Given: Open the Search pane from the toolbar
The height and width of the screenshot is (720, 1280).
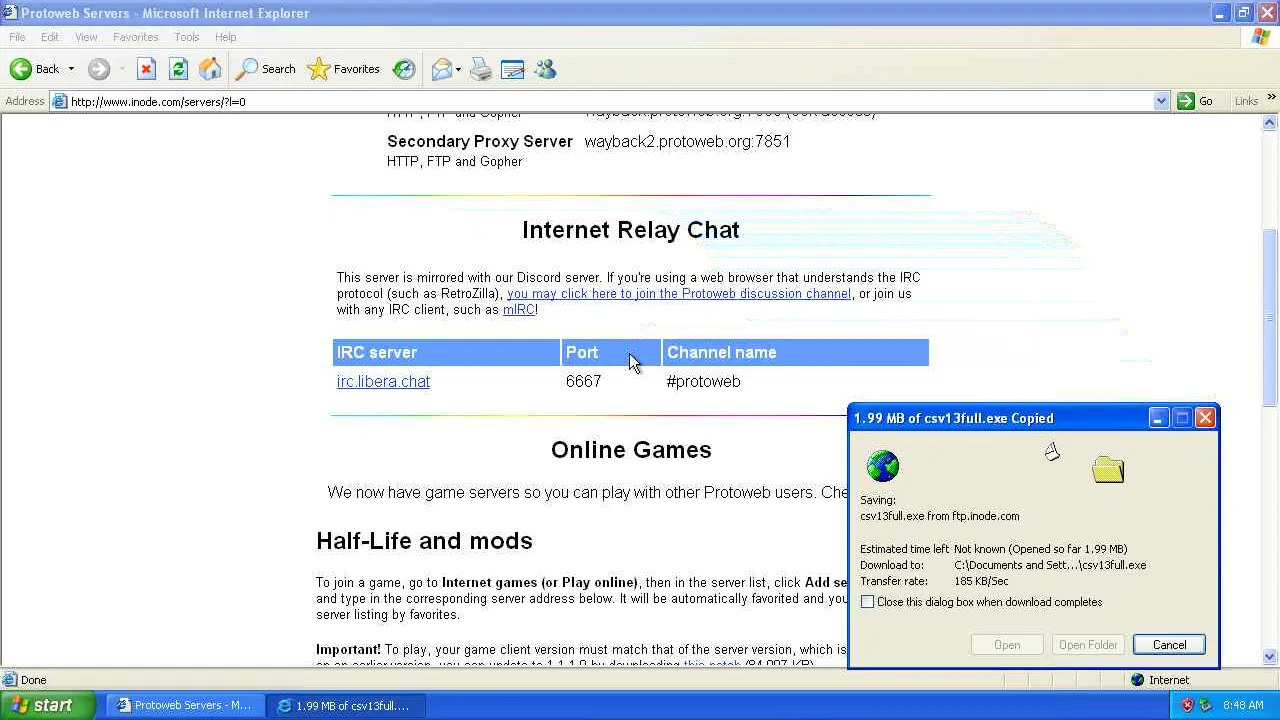Looking at the screenshot, I should coord(266,69).
